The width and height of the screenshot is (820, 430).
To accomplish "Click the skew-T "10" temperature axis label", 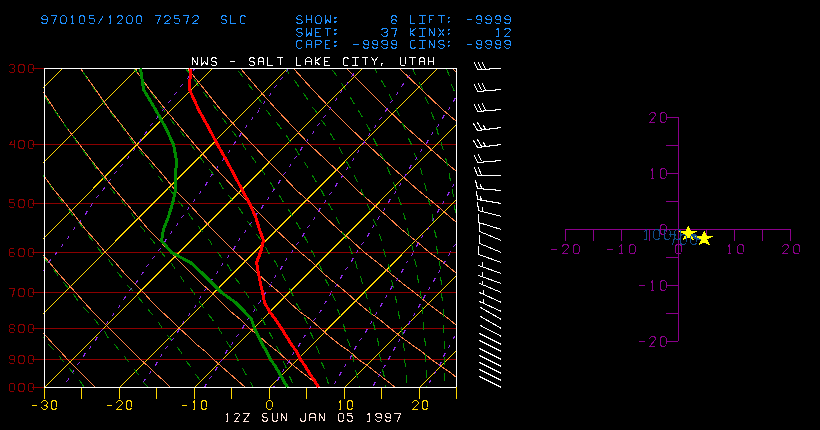I will click(x=345, y=405).
